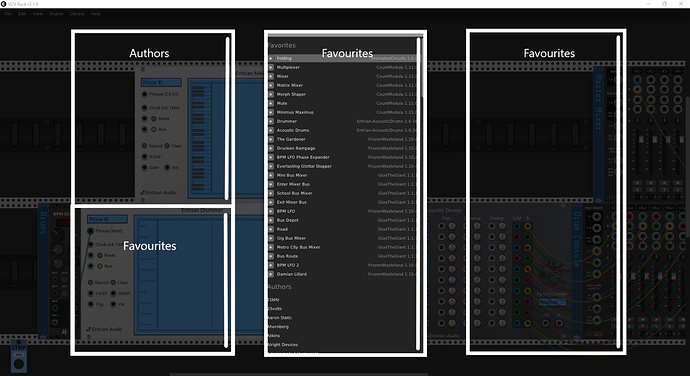Screen dimensions: 690x376
Task: Click the favorite icon beside Matrix Mixer
Action: (271, 85)
